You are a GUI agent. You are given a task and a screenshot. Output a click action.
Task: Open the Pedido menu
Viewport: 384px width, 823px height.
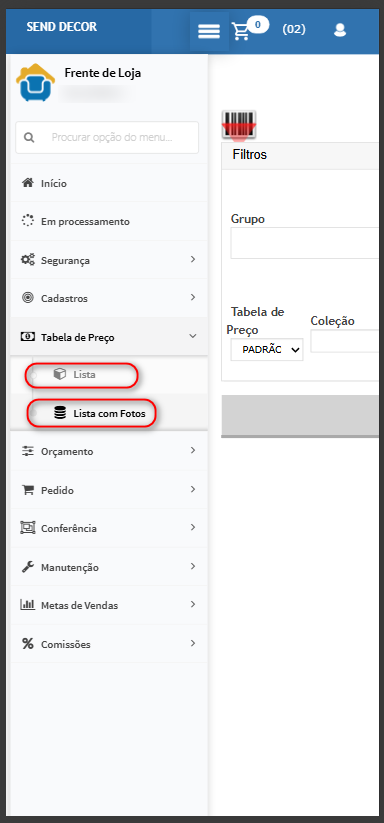[x=109, y=490]
